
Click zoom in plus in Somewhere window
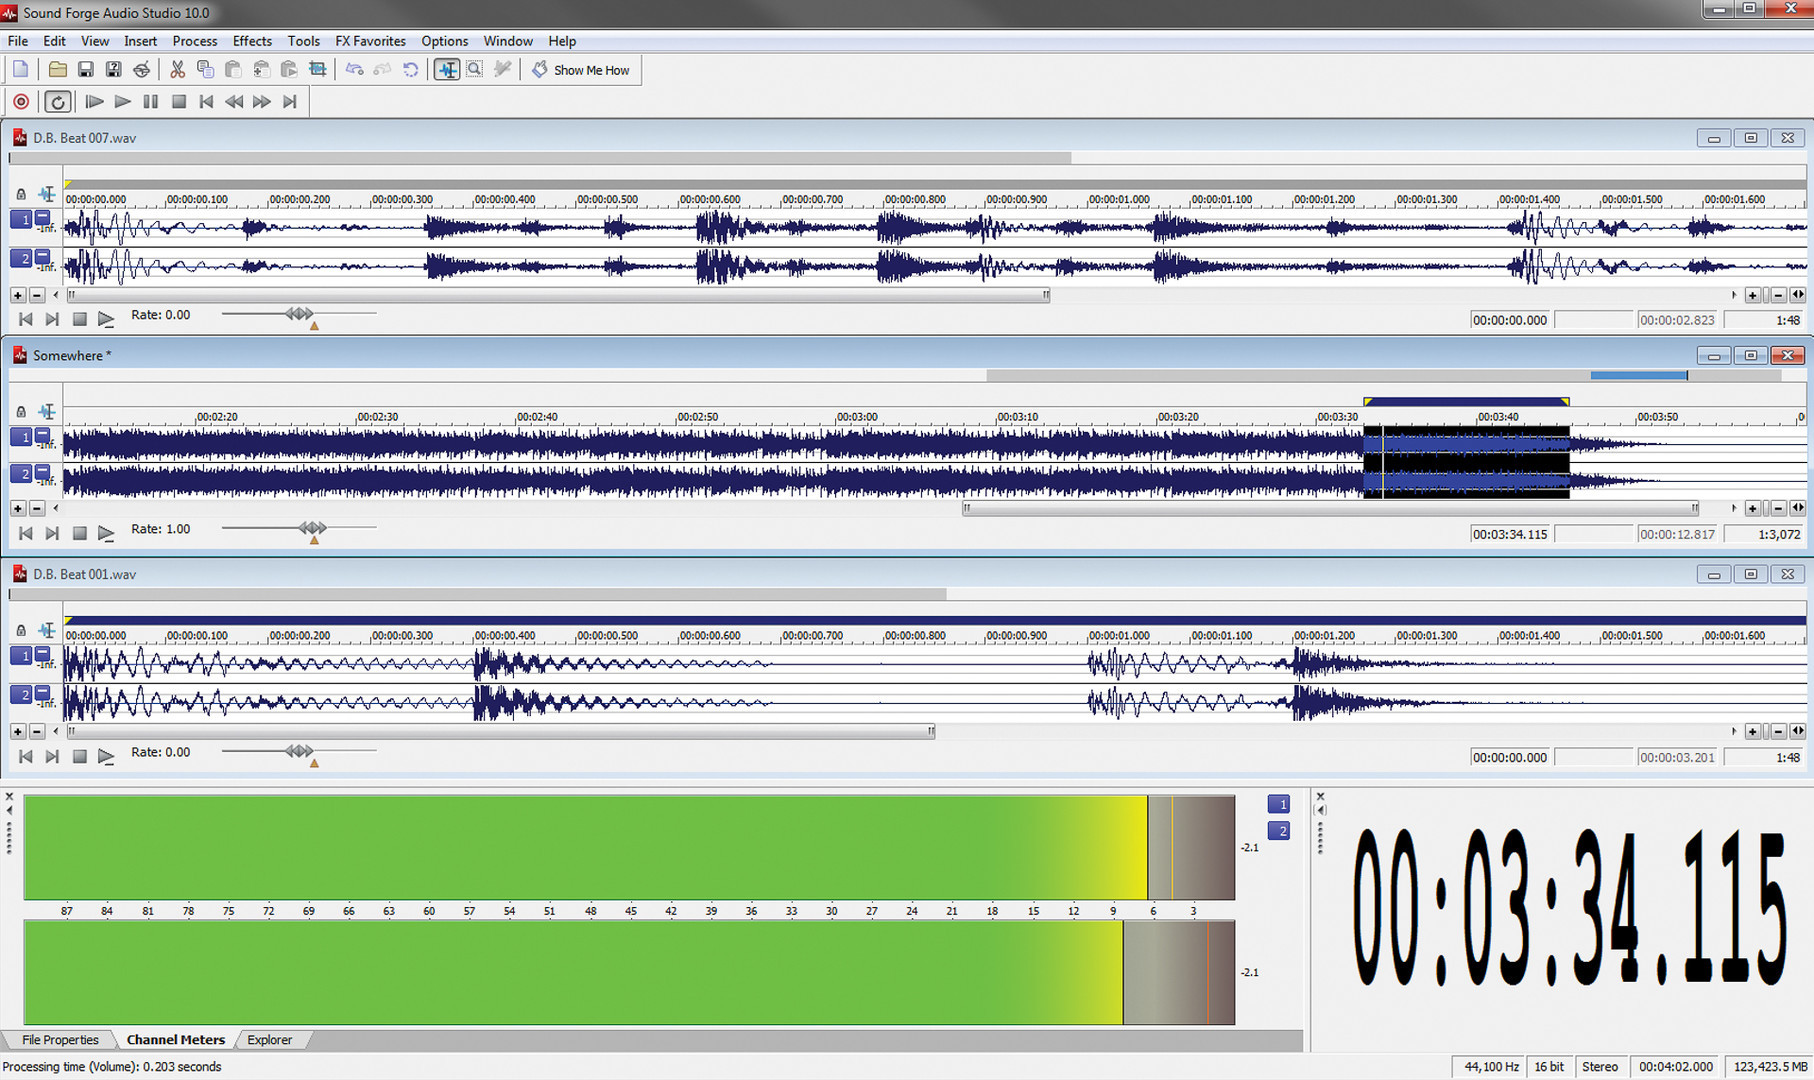pos(1752,509)
